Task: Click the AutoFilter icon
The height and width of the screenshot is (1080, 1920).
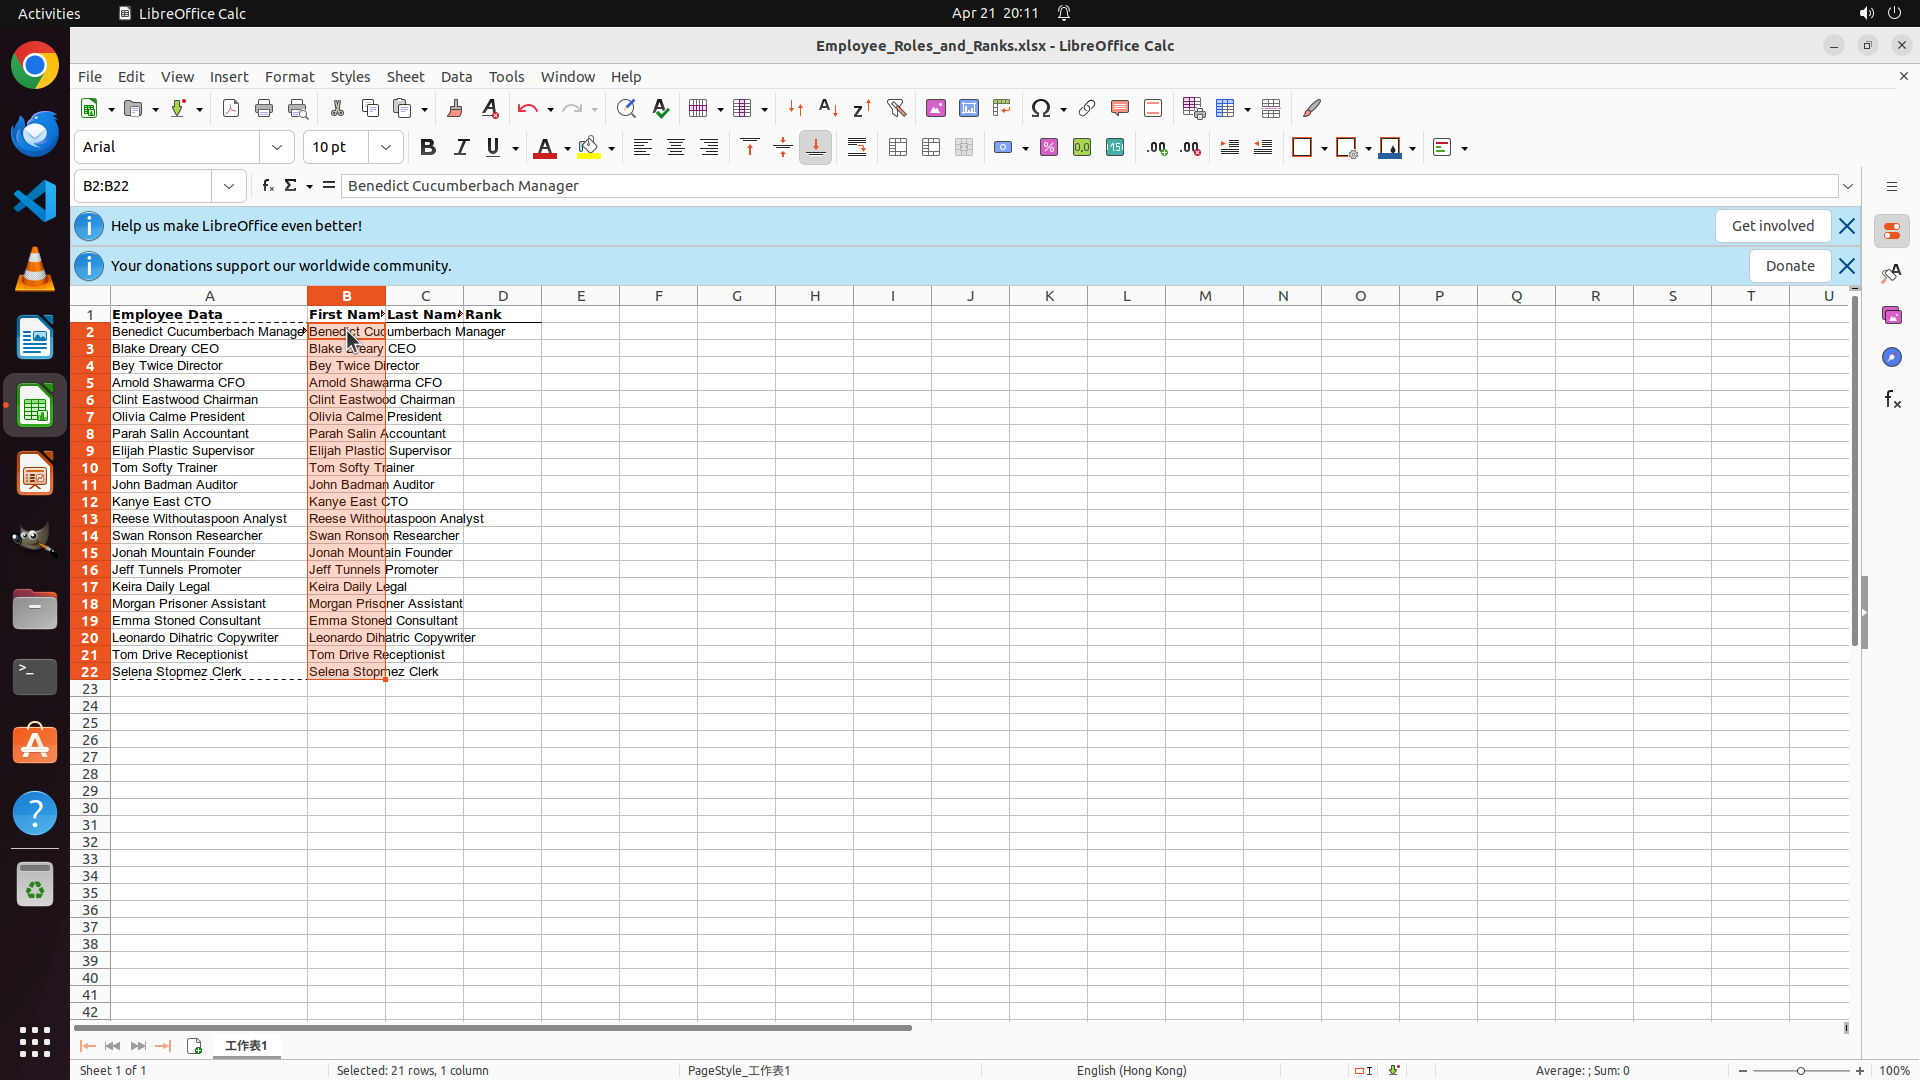Action: (x=896, y=108)
